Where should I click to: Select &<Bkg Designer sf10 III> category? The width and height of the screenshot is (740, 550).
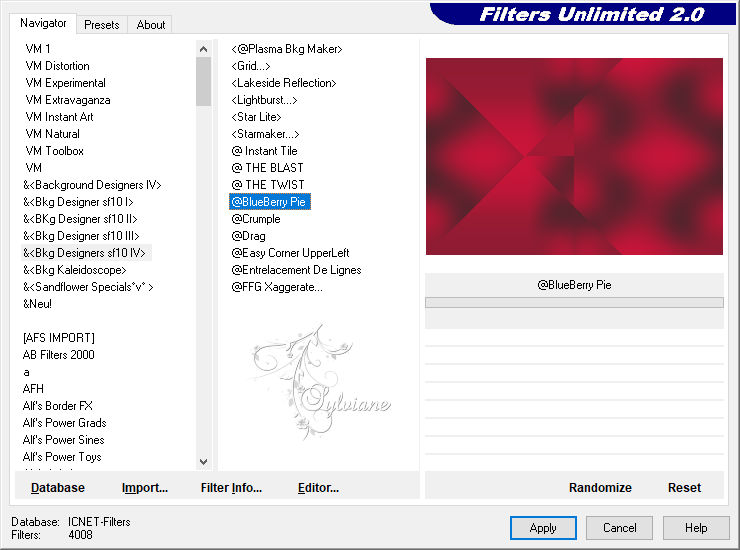pos(81,236)
